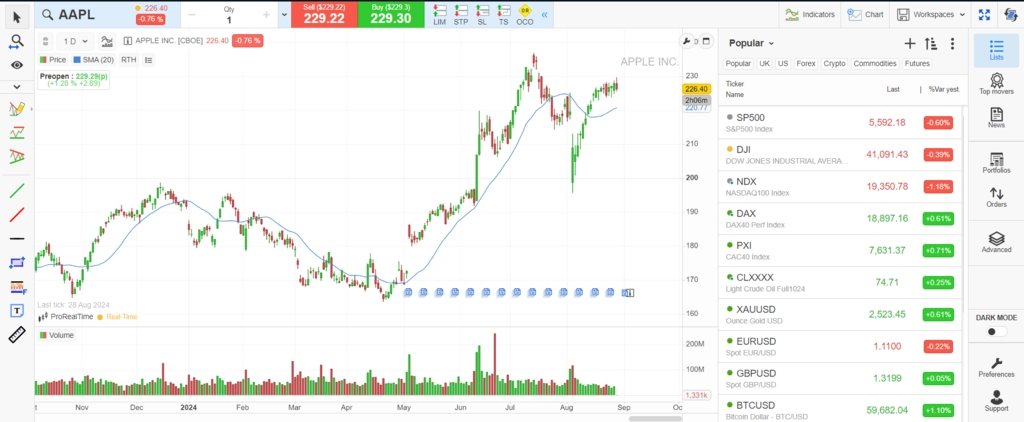Click the Sell 229.22 button
This screenshot has width=1024, height=422.
pos(324,14)
